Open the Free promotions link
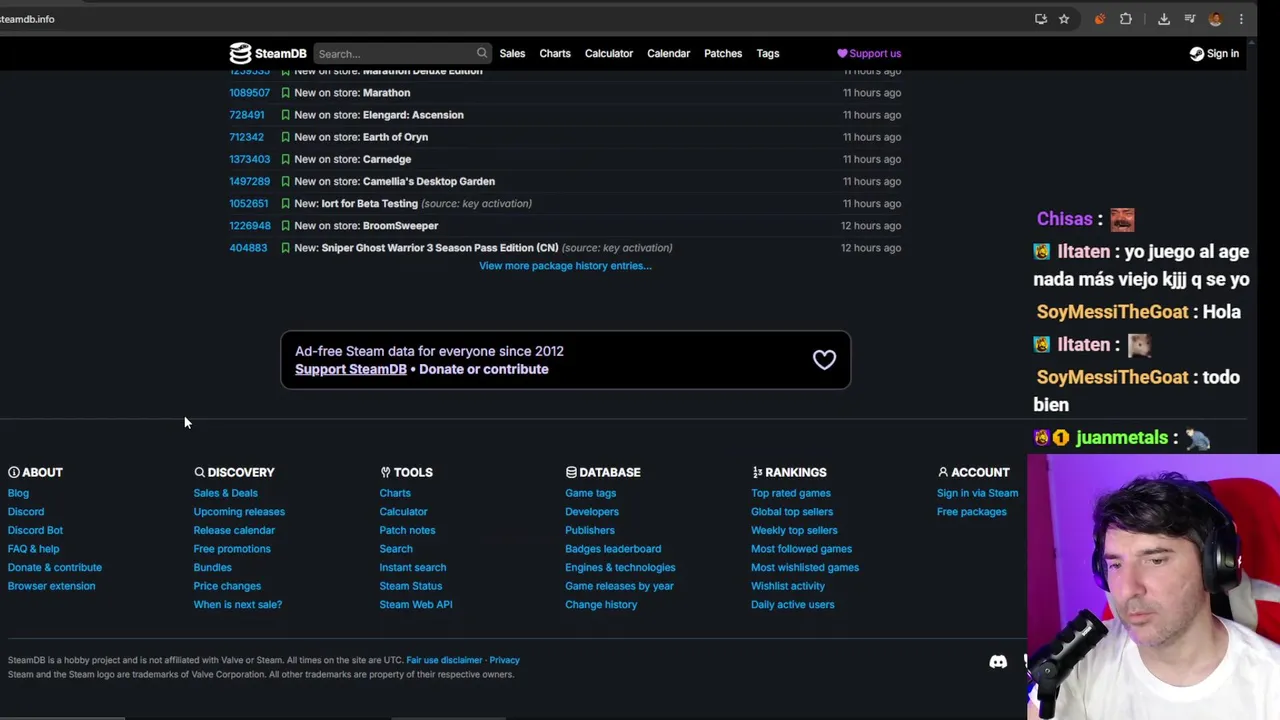Viewport: 1280px width, 720px height. [232, 549]
